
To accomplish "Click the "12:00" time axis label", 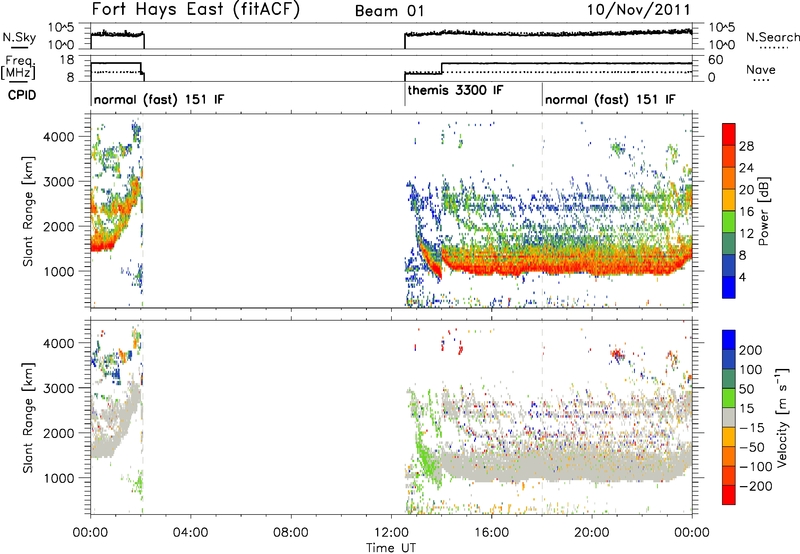I will tap(391, 532).
